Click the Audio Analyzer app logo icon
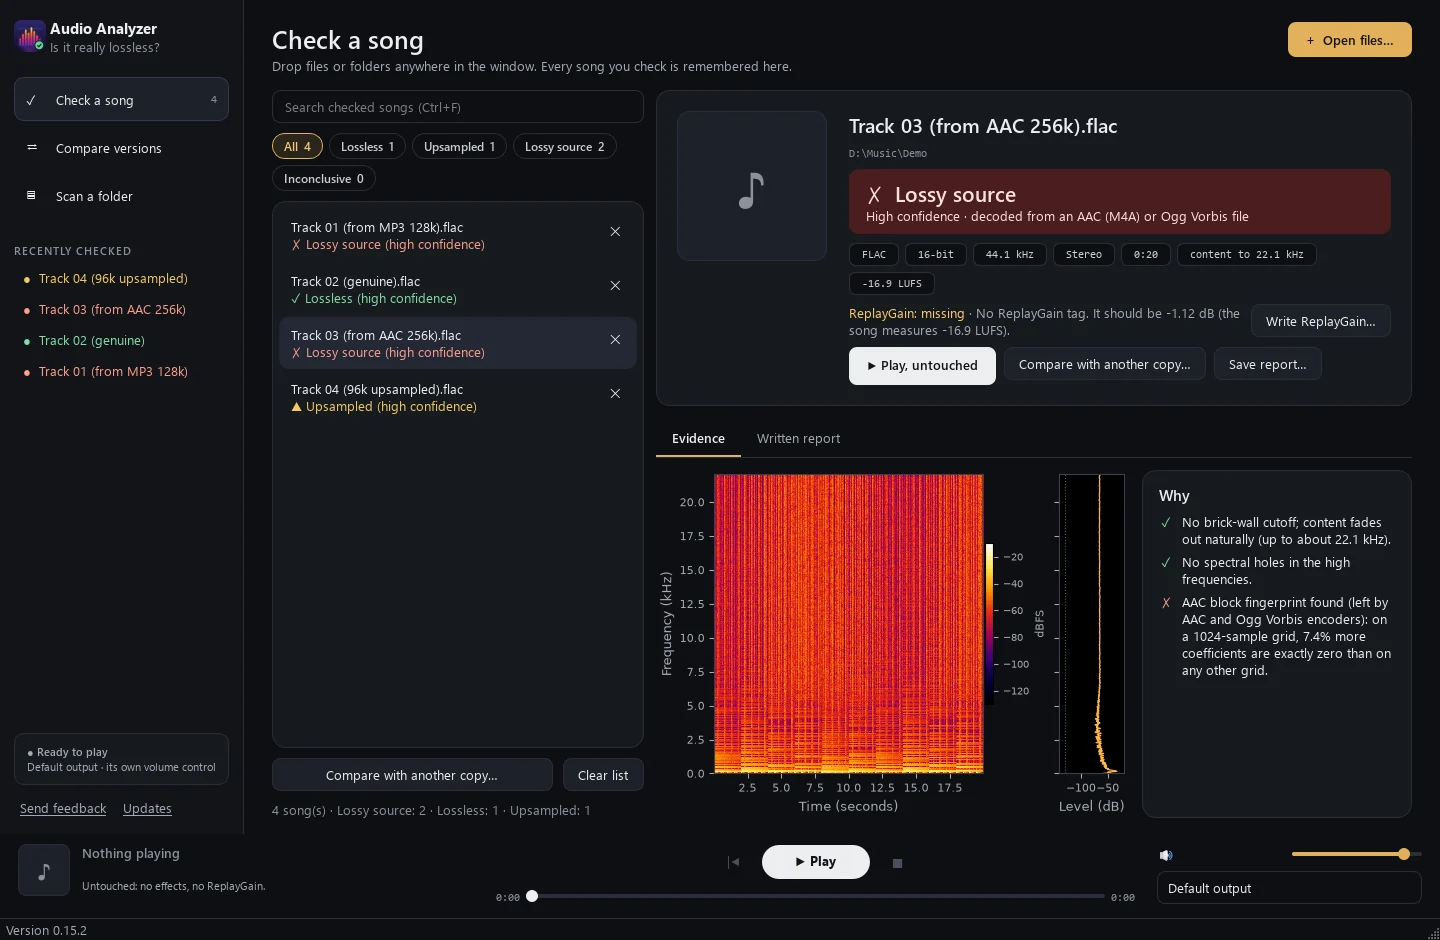The height and width of the screenshot is (940, 1440). (x=30, y=37)
